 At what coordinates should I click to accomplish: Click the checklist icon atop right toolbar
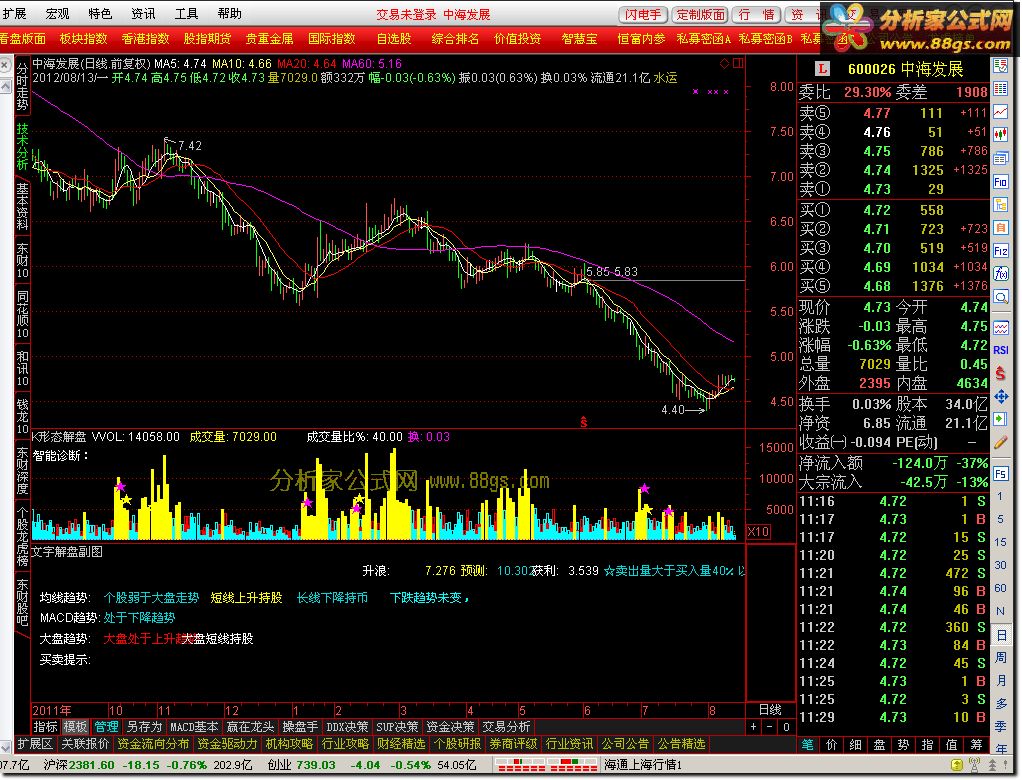1000,65
